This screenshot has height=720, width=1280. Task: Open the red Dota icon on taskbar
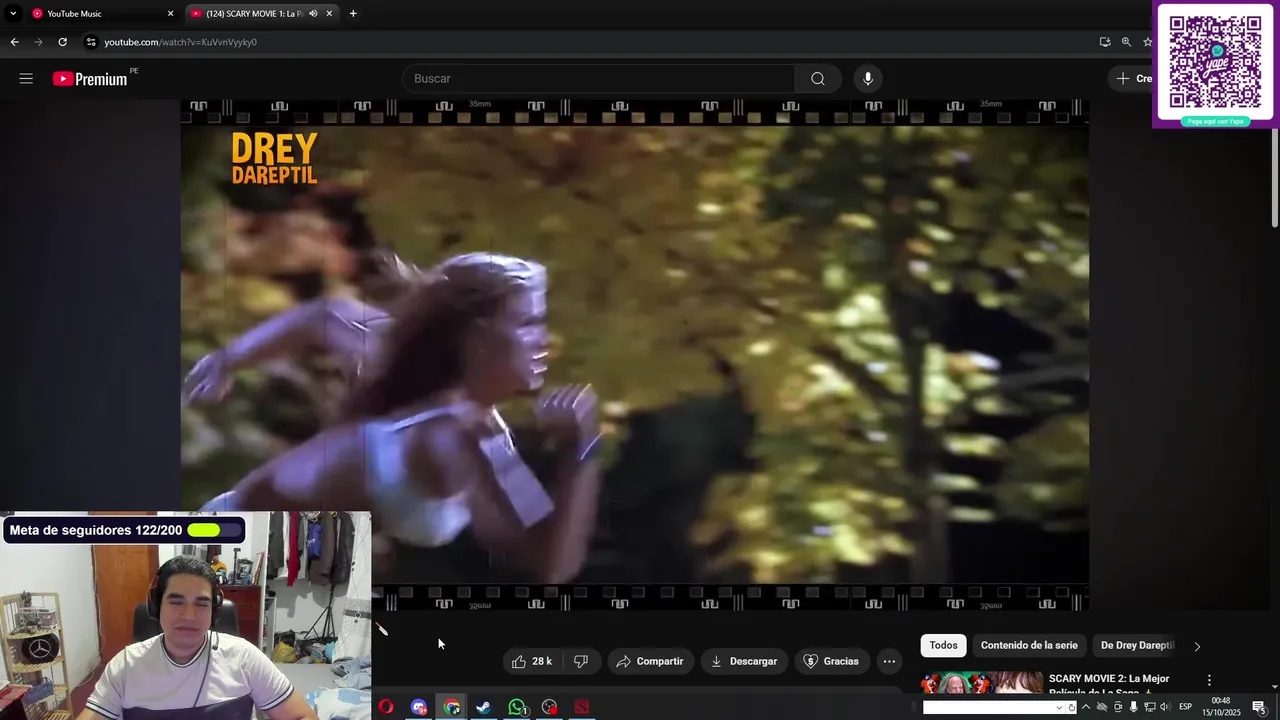pyautogui.click(x=581, y=707)
